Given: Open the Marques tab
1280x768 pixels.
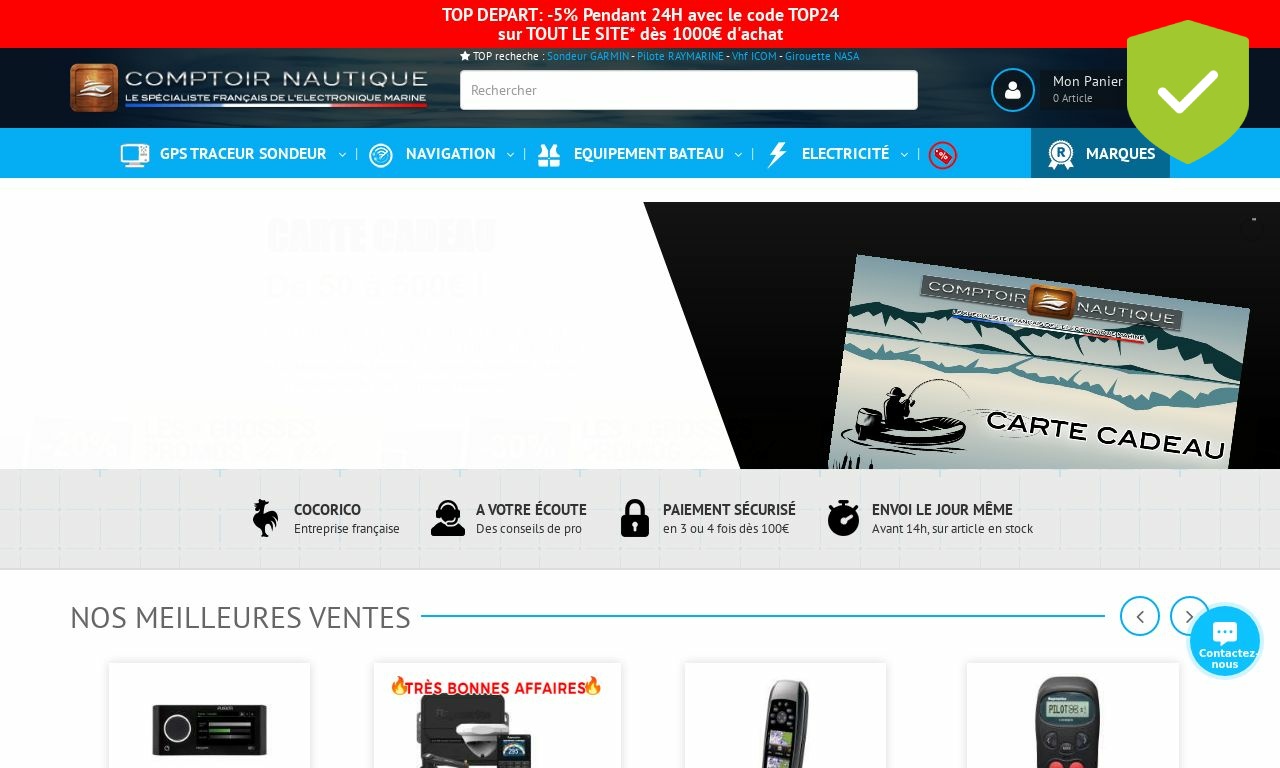Looking at the screenshot, I should (1100, 154).
